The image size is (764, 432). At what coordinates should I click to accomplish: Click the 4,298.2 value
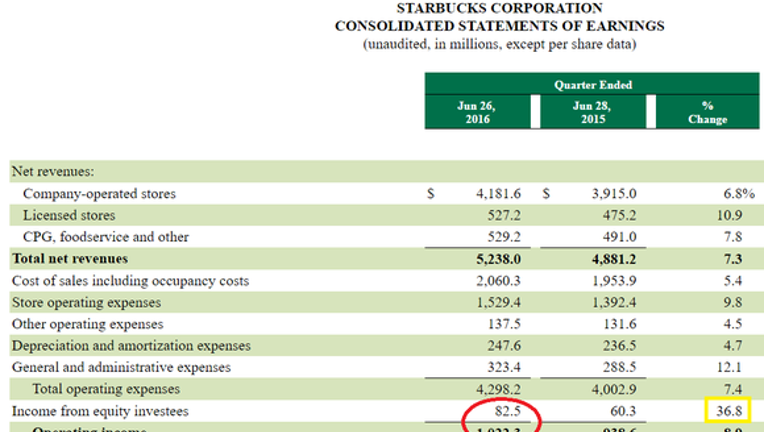coord(498,390)
